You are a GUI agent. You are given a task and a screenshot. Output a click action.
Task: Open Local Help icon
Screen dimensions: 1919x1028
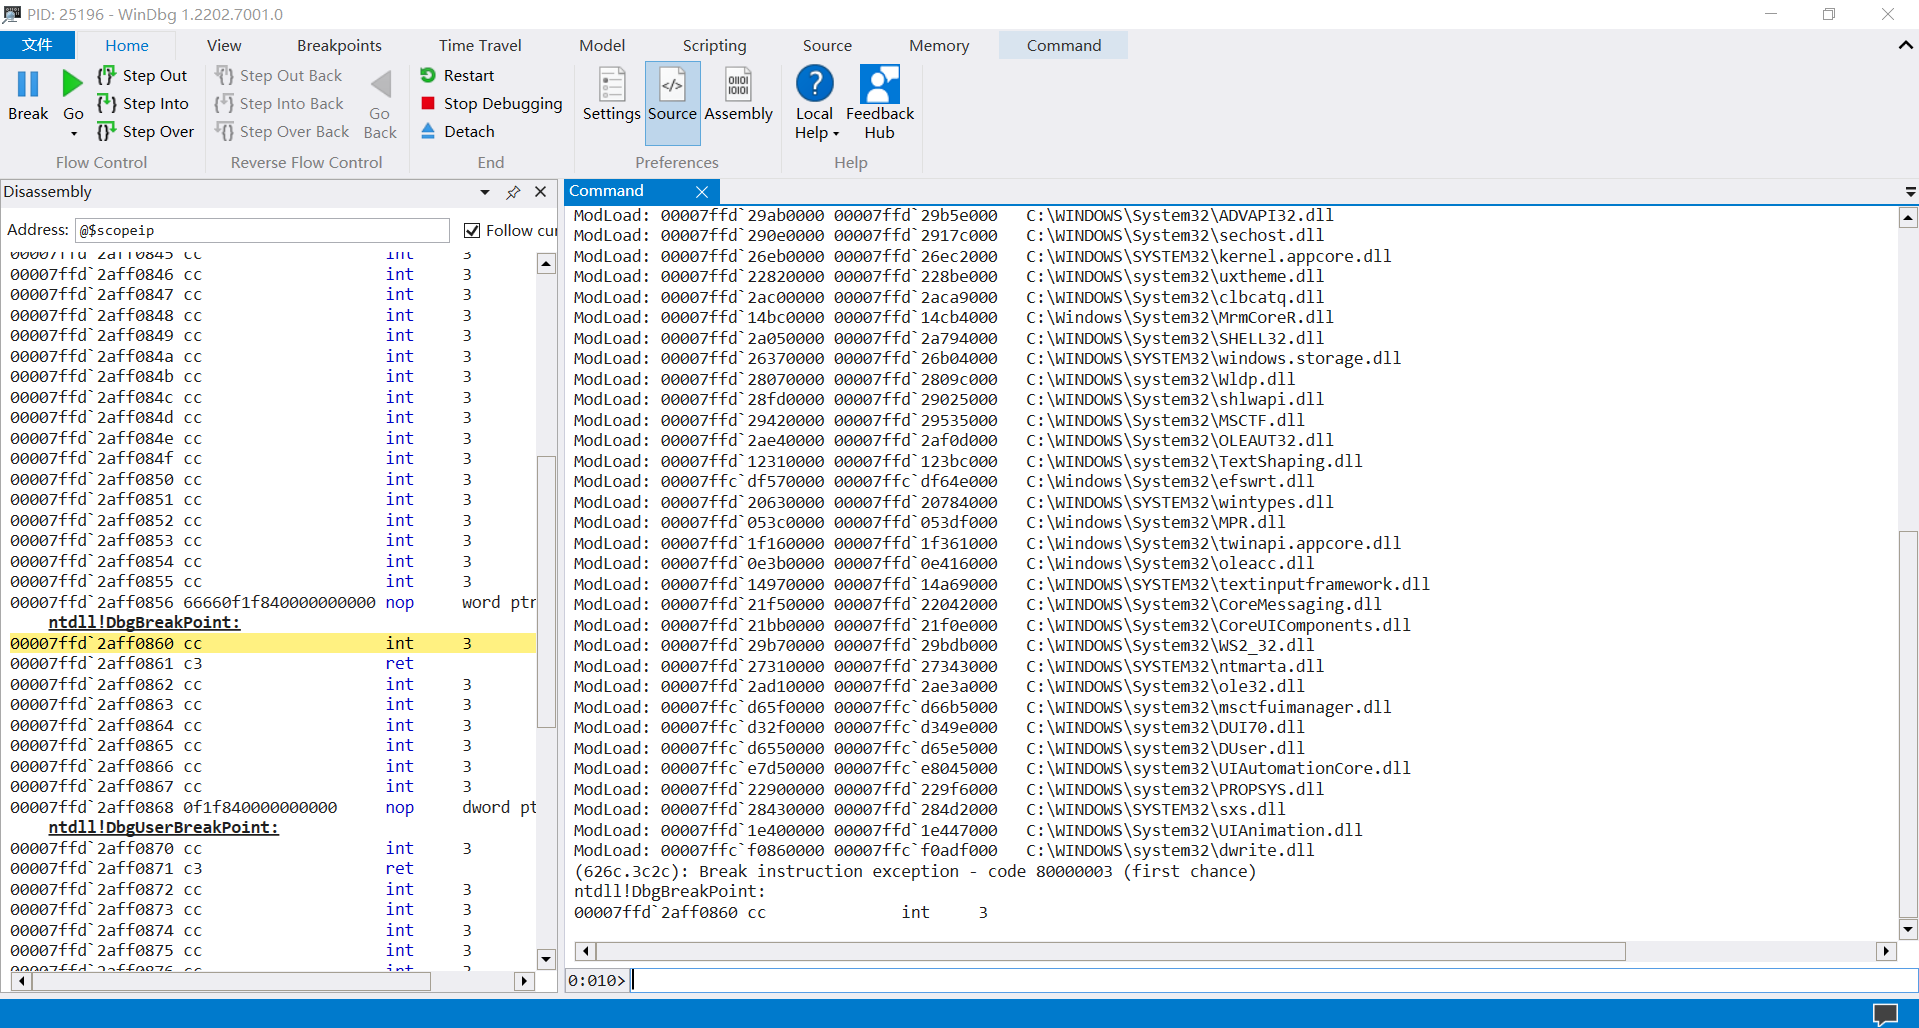pyautogui.click(x=814, y=84)
